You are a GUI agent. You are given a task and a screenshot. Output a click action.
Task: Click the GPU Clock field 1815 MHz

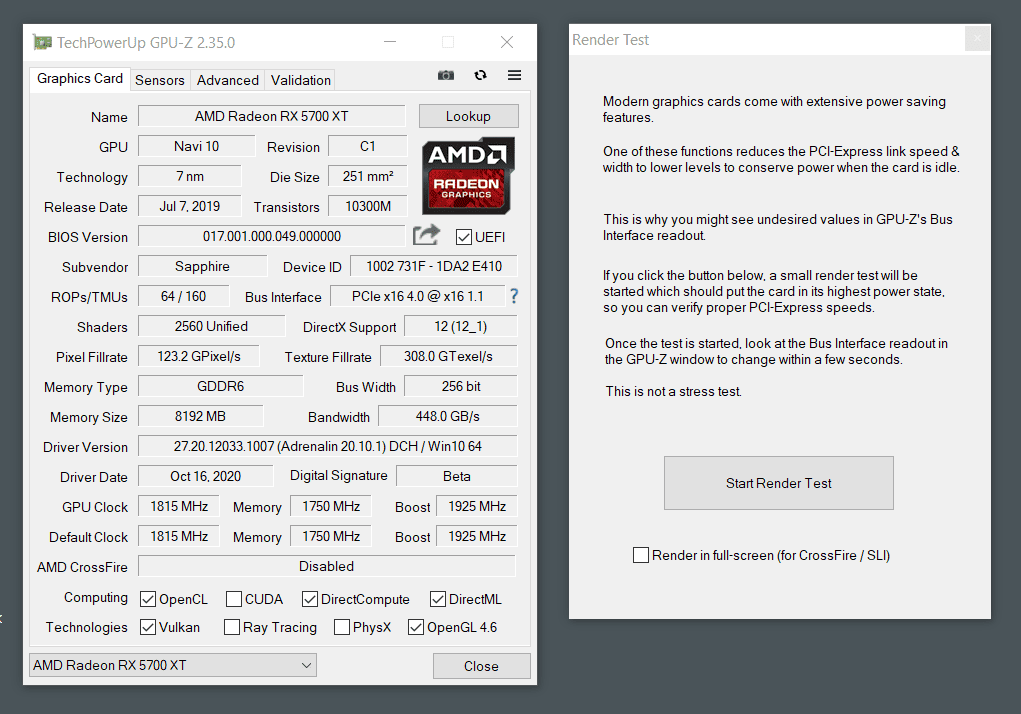(179, 505)
